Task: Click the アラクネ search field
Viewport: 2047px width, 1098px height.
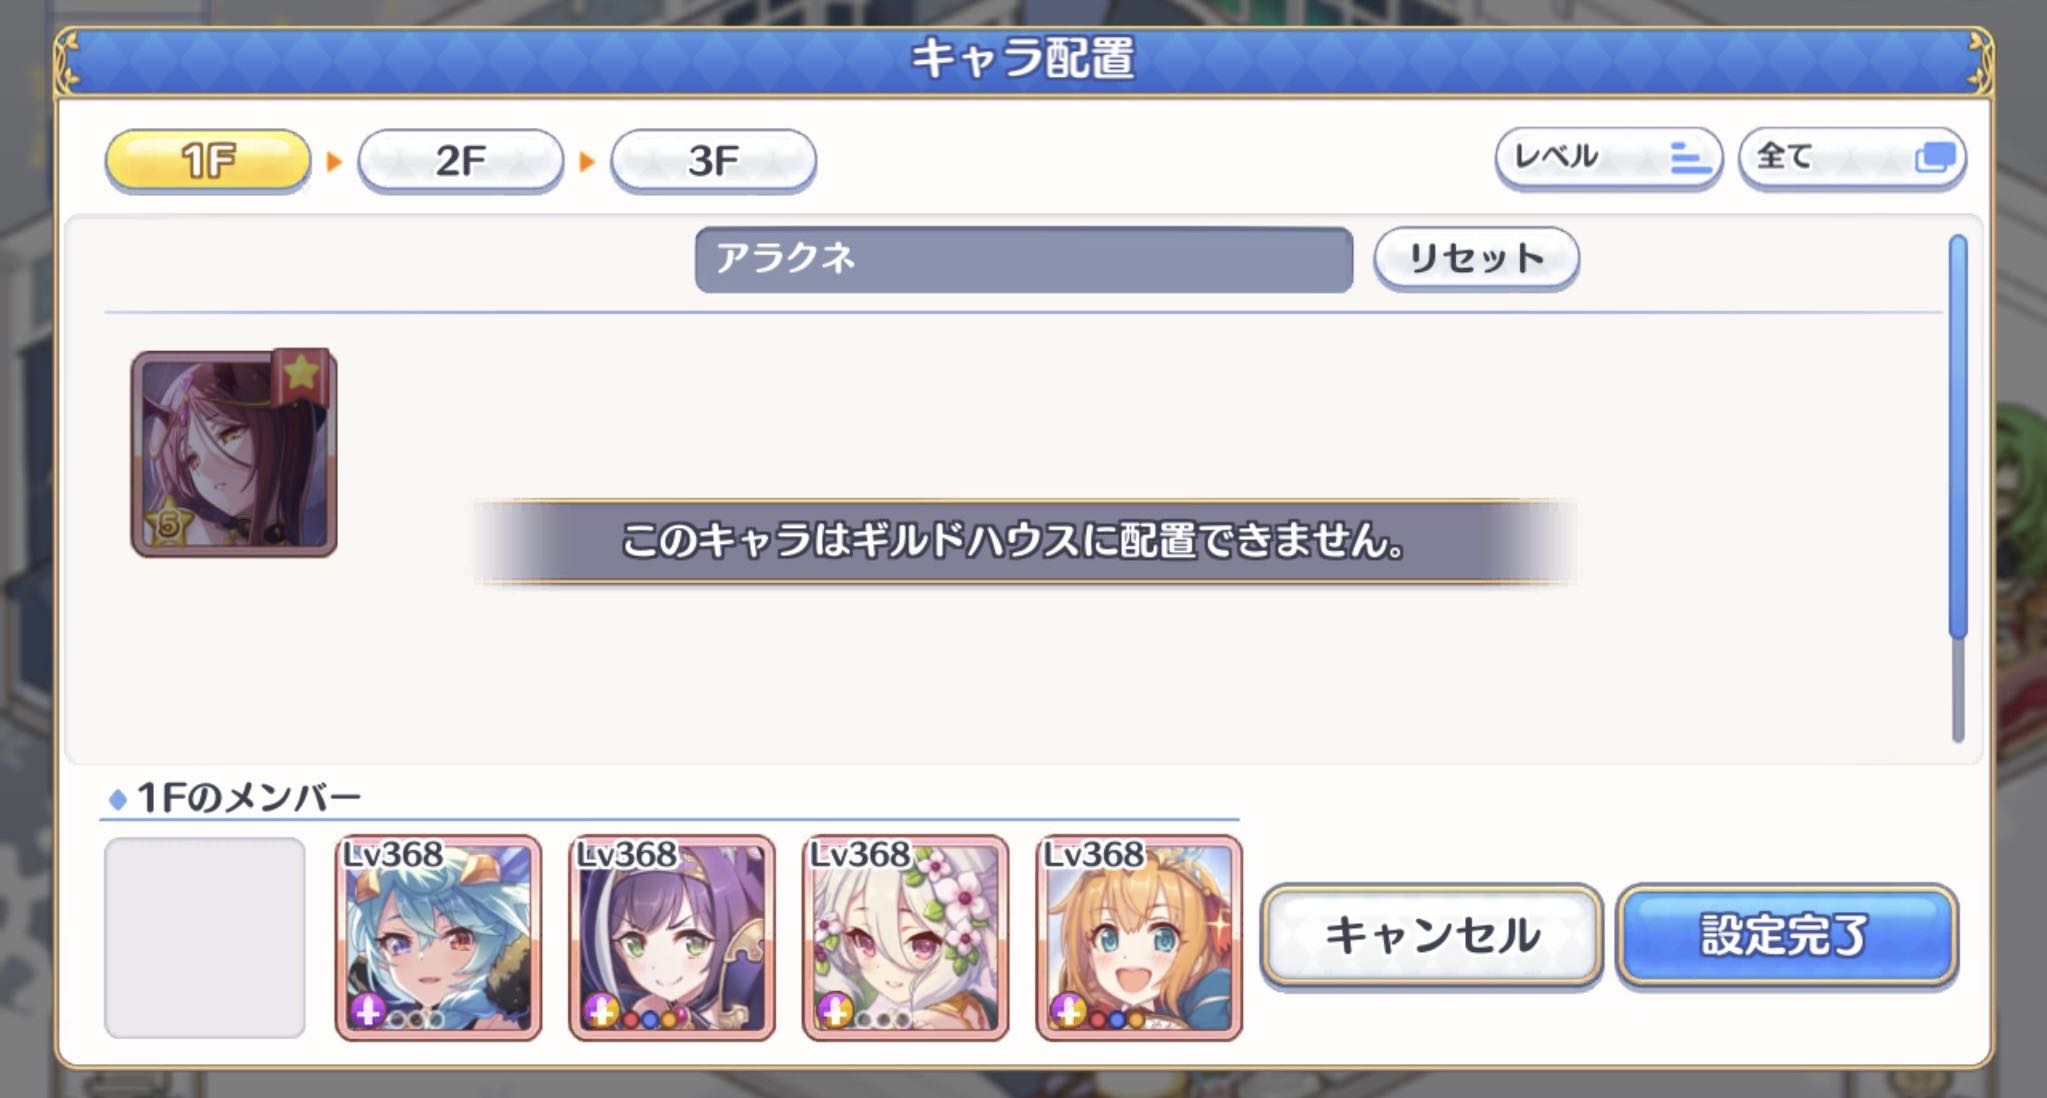Action: (x=1024, y=260)
